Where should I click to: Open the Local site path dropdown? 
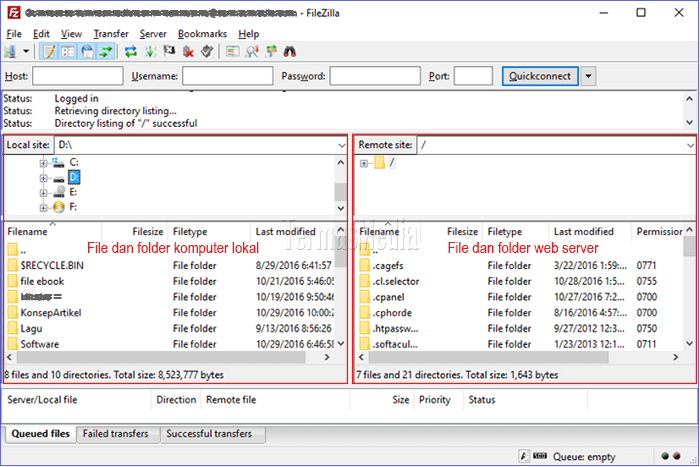point(342,145)
